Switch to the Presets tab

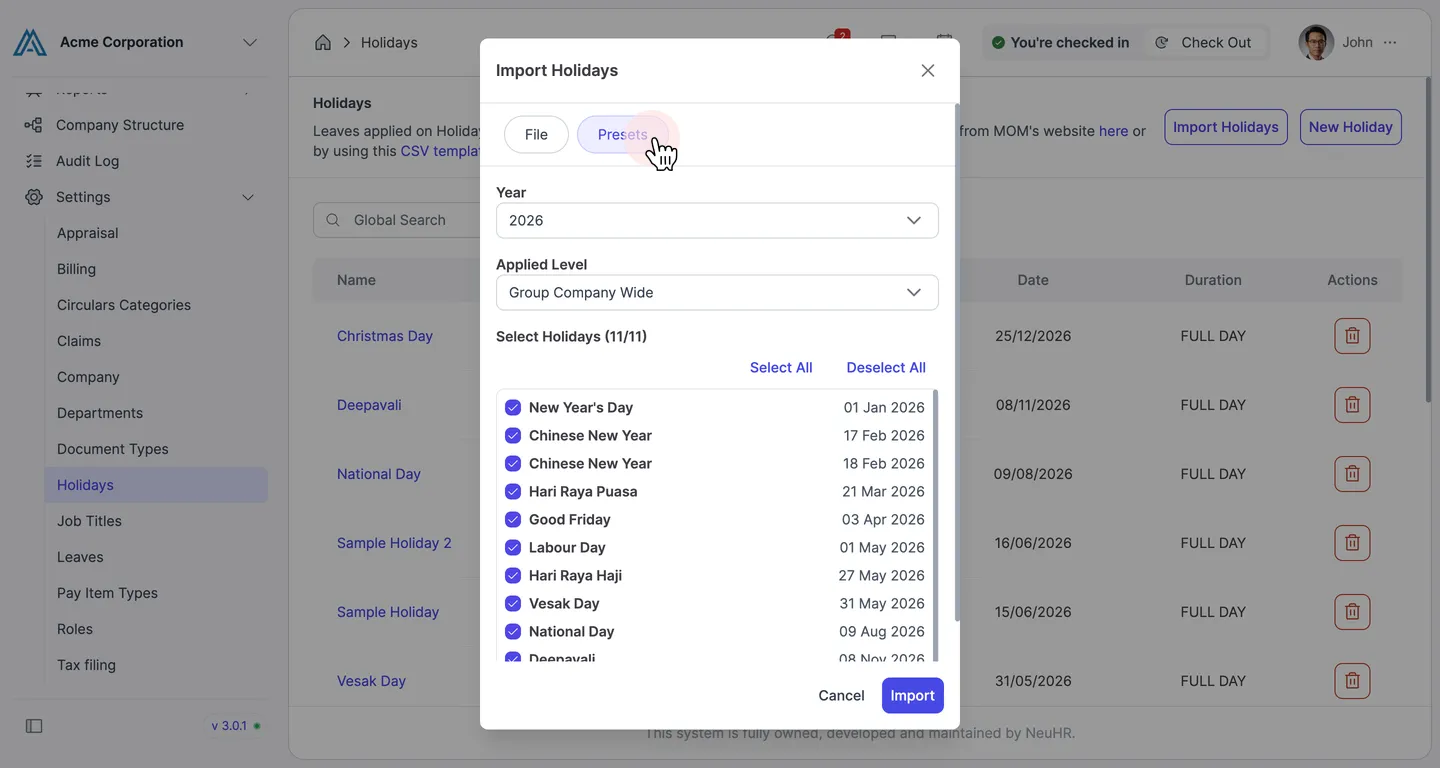coord(622,134)
